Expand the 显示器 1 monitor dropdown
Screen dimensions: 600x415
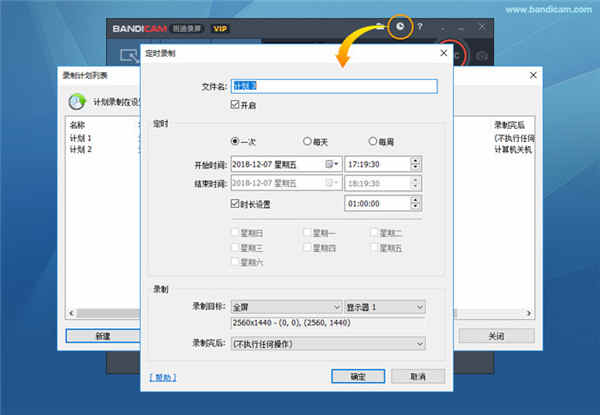385,307
